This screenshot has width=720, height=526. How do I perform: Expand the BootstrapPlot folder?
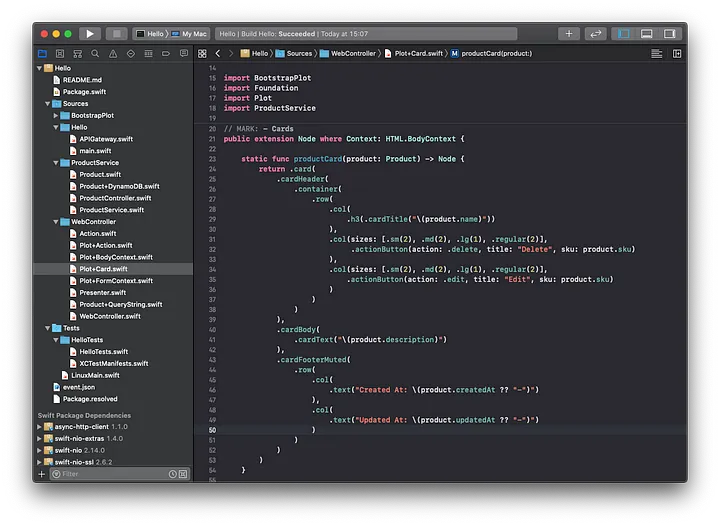(x=56, y=116)
